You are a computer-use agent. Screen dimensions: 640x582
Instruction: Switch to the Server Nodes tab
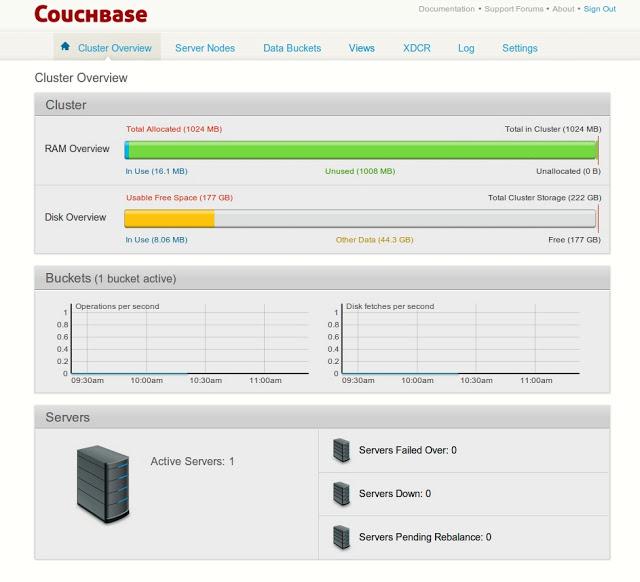[205, 48]
